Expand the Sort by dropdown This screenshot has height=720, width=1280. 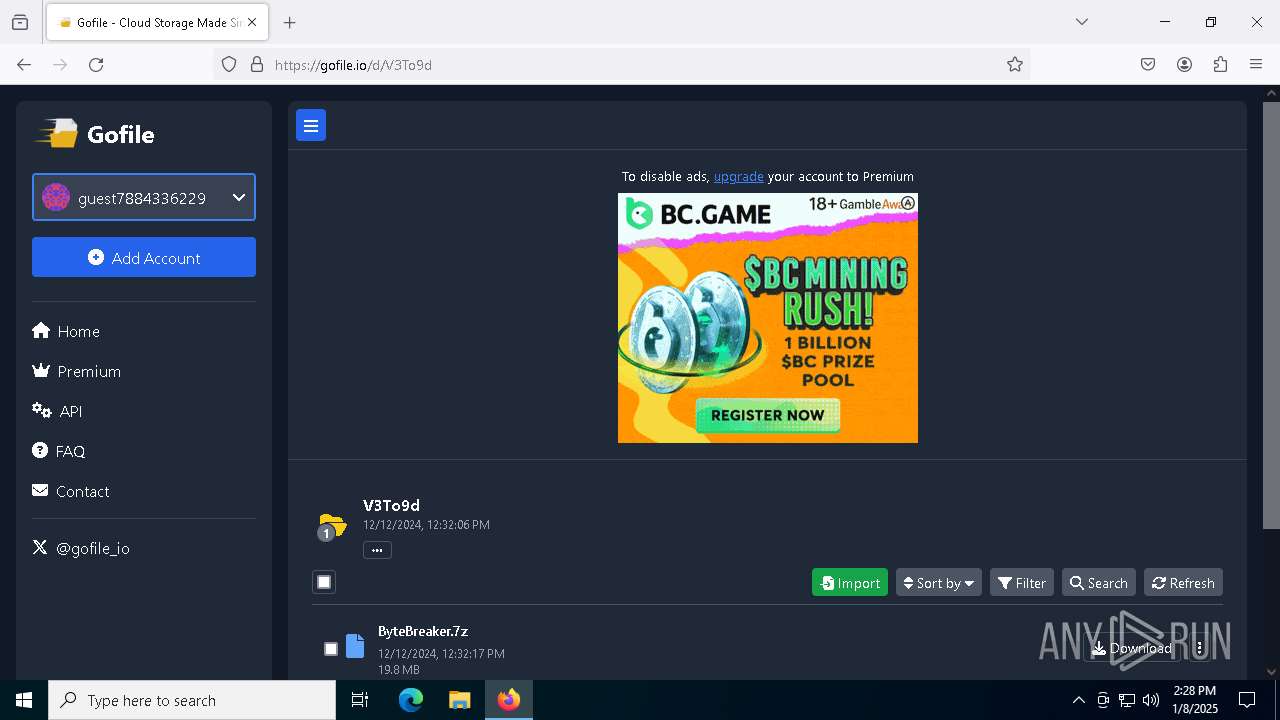[x=939, y=582]
